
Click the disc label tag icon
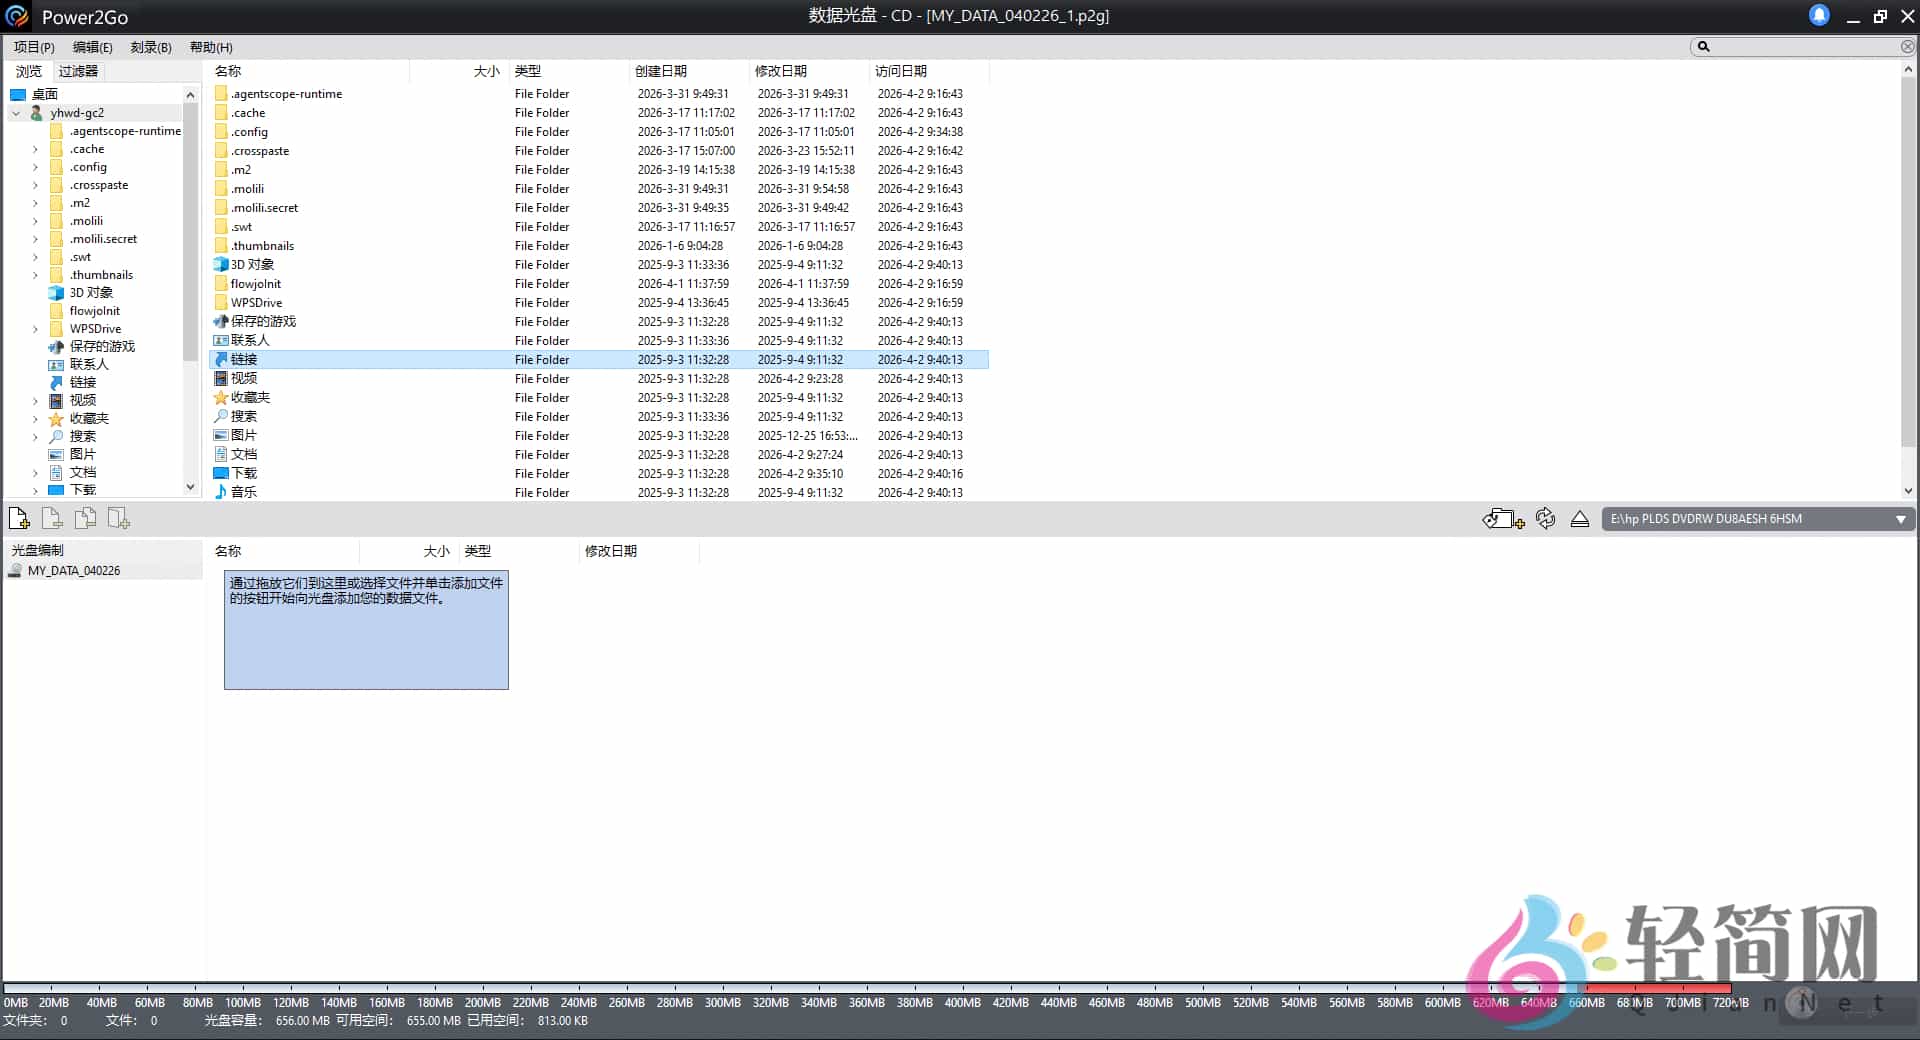(x=1502, y=519)
